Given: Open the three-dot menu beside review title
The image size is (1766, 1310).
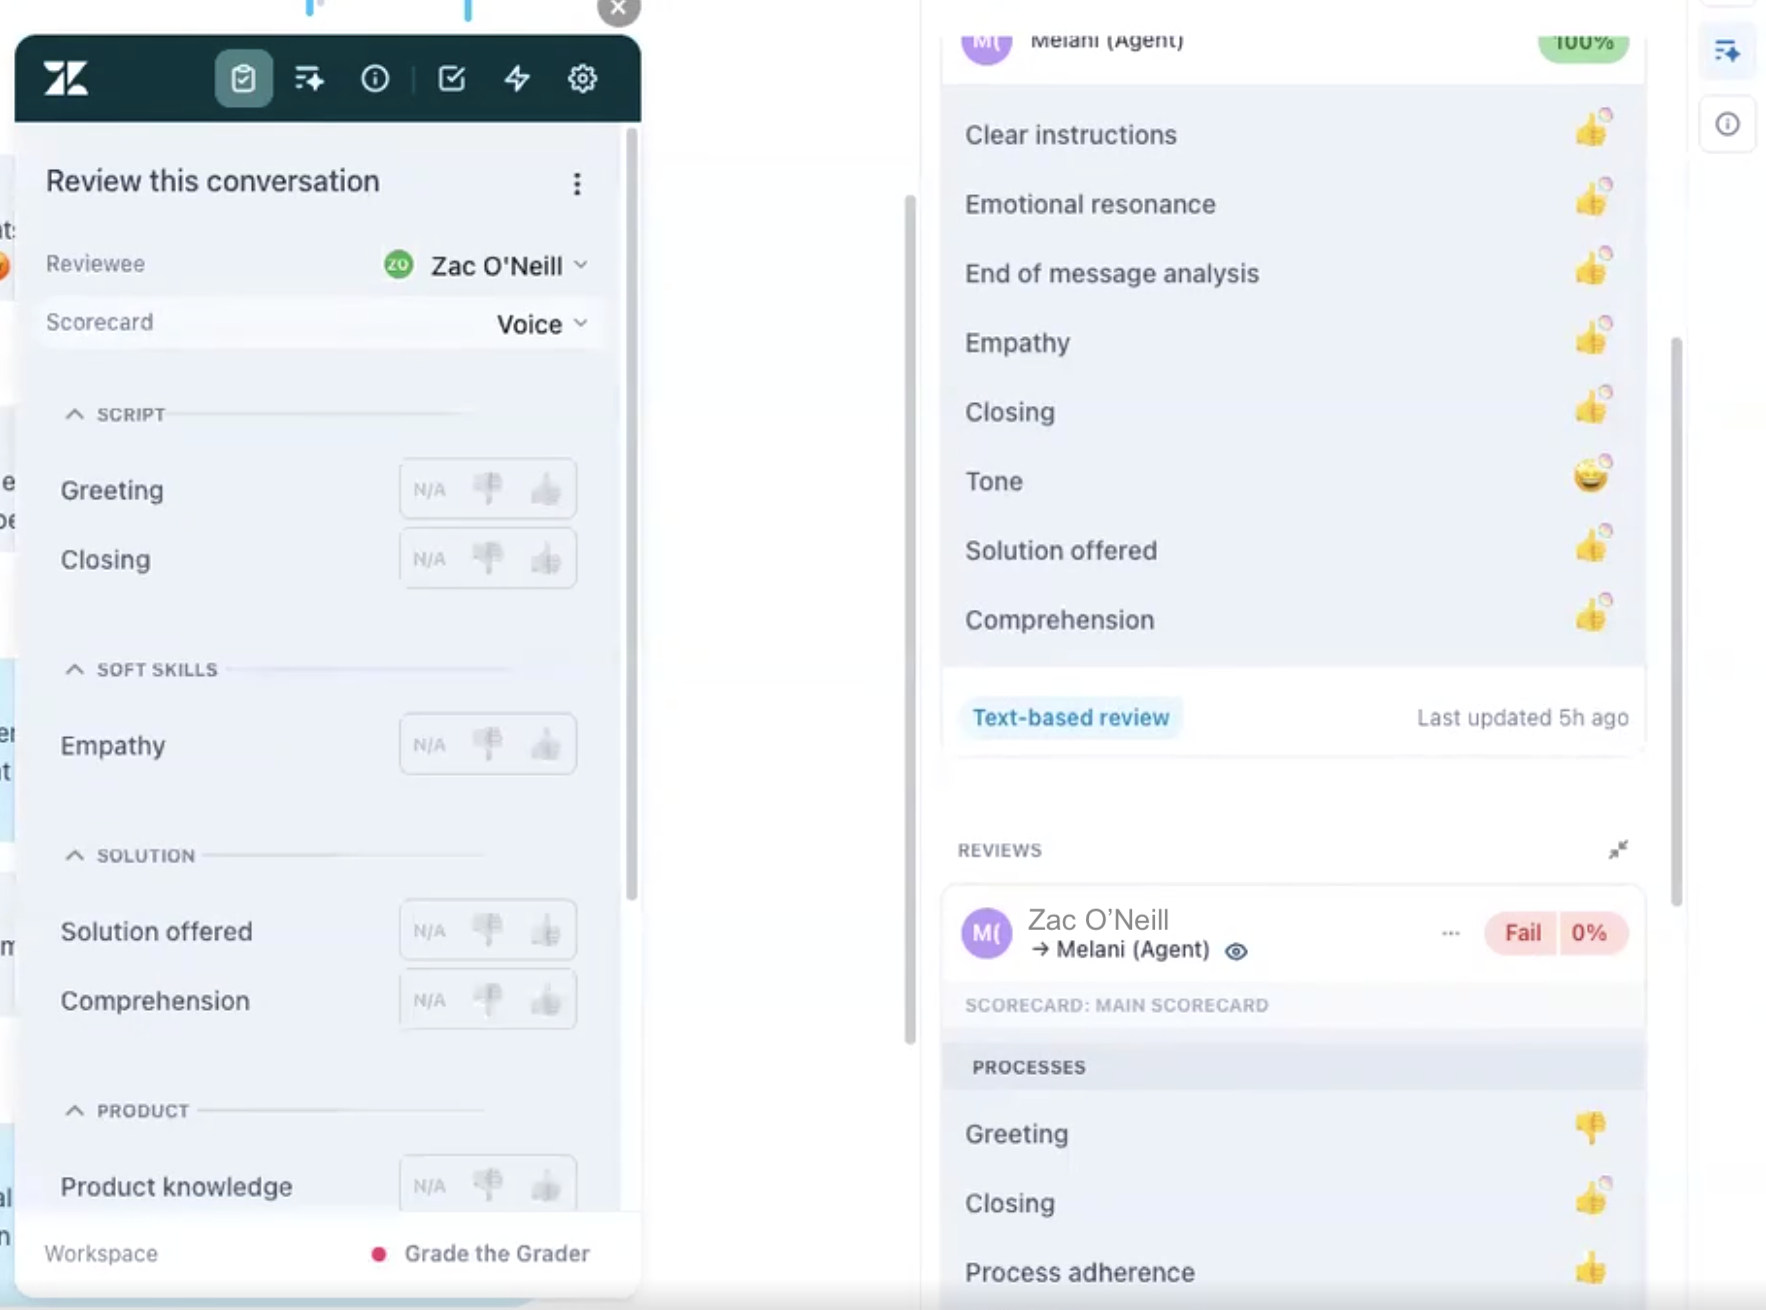Looking at the screenshot, I should point(577,183).
